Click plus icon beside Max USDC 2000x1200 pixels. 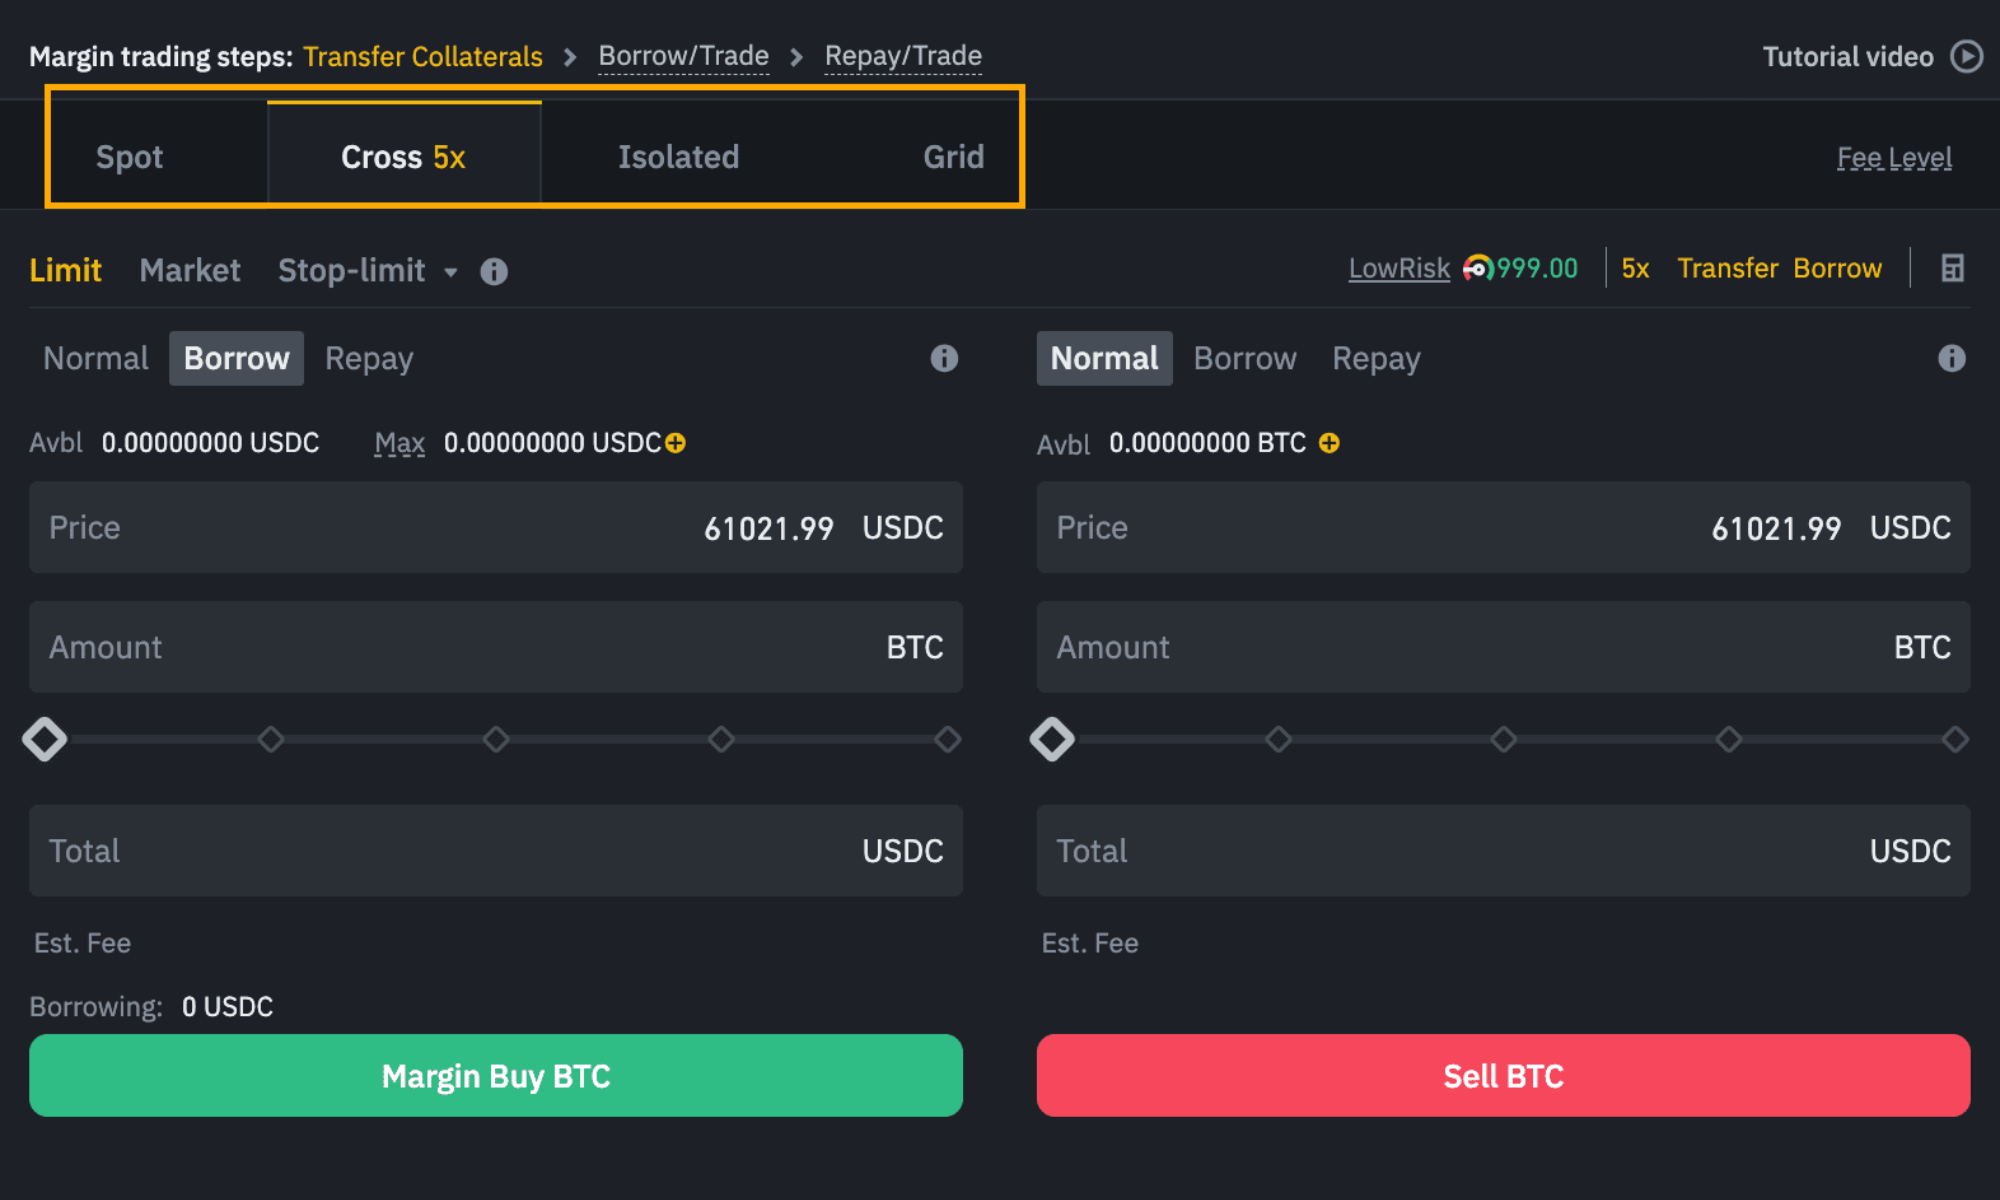676,443
